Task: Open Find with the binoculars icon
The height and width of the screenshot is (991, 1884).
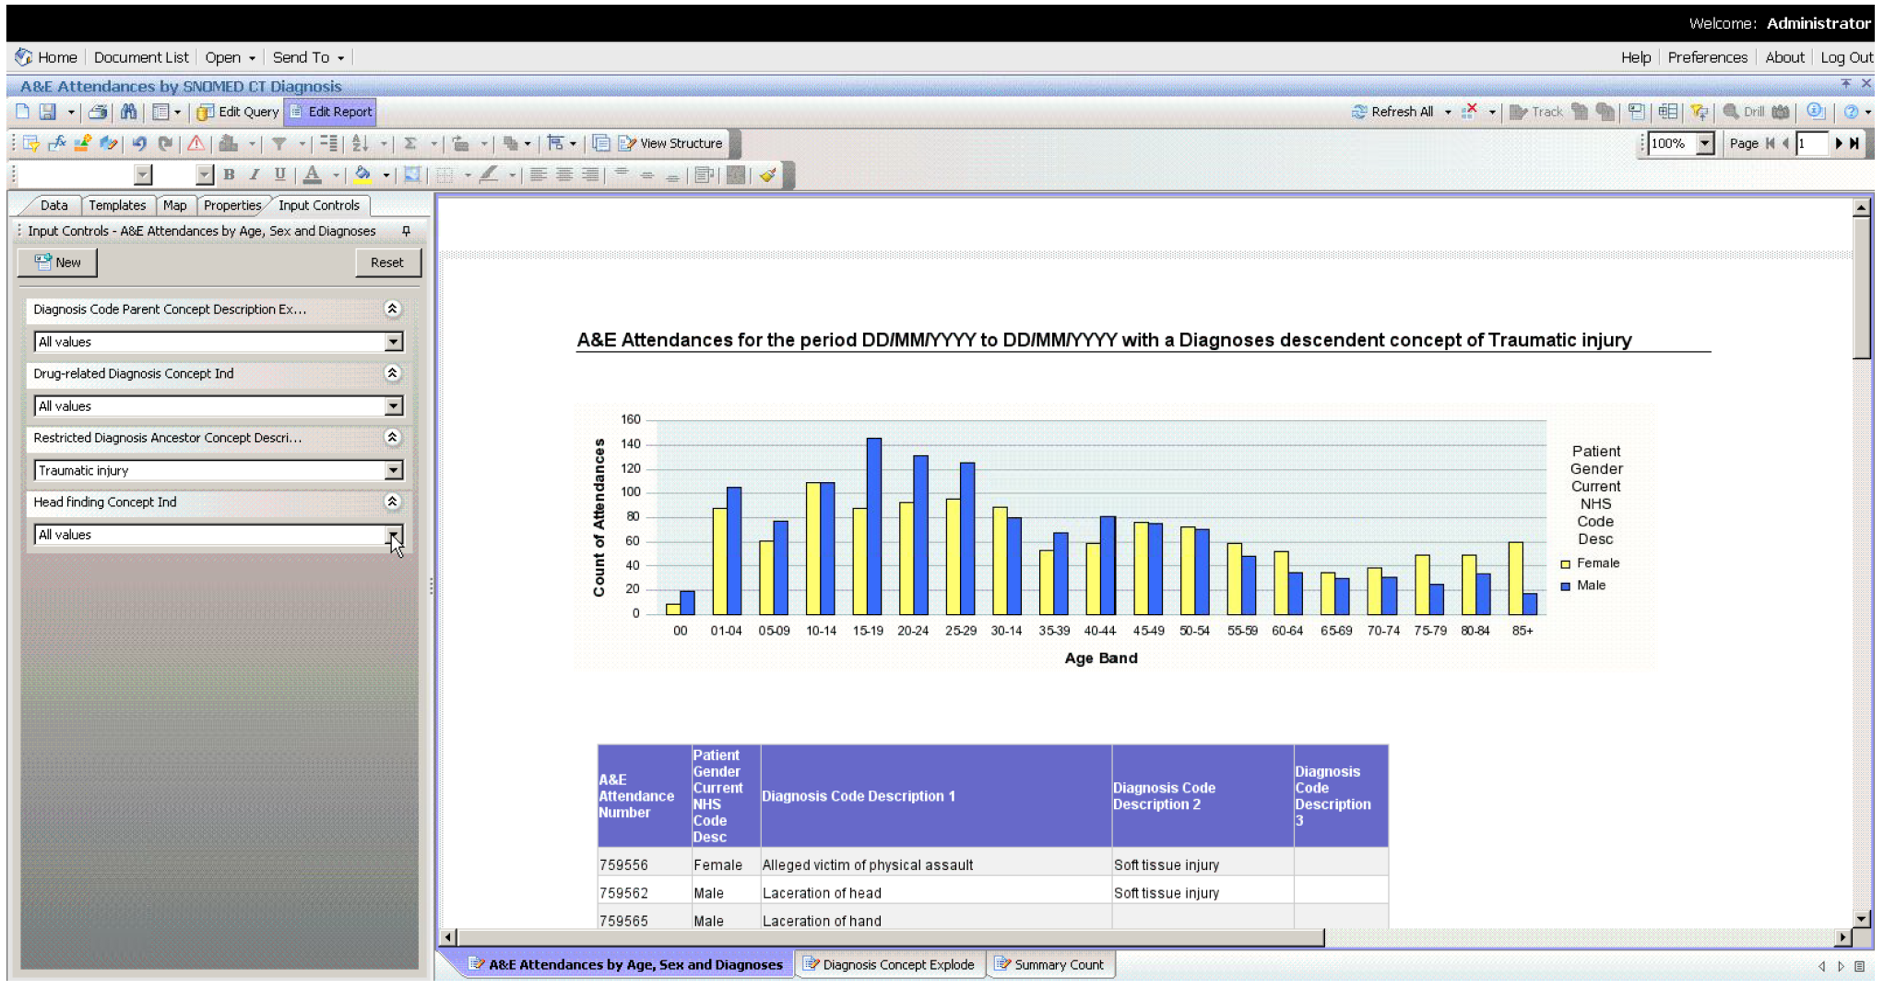Action: [129, 112]
